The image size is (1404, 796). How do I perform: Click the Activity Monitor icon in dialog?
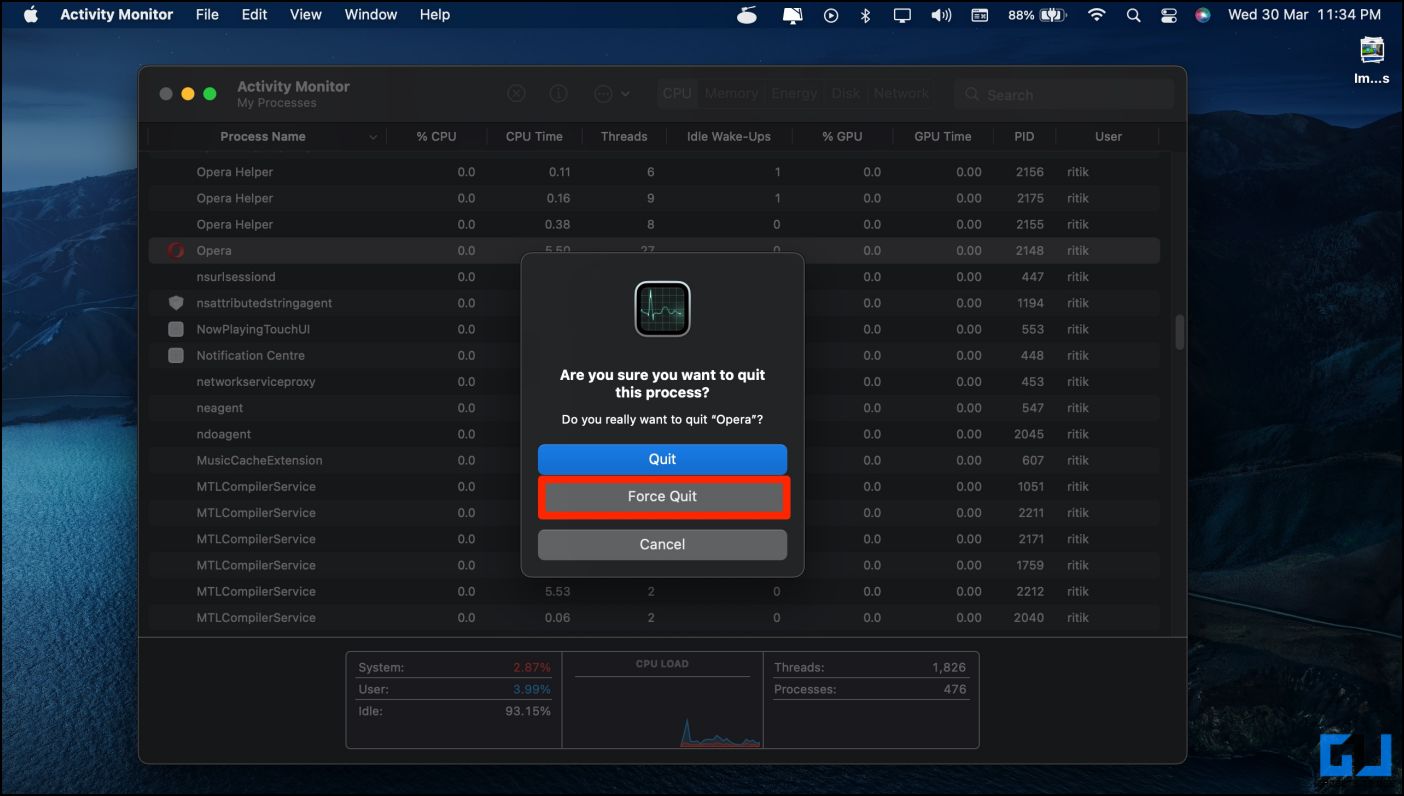click(662, 309)
